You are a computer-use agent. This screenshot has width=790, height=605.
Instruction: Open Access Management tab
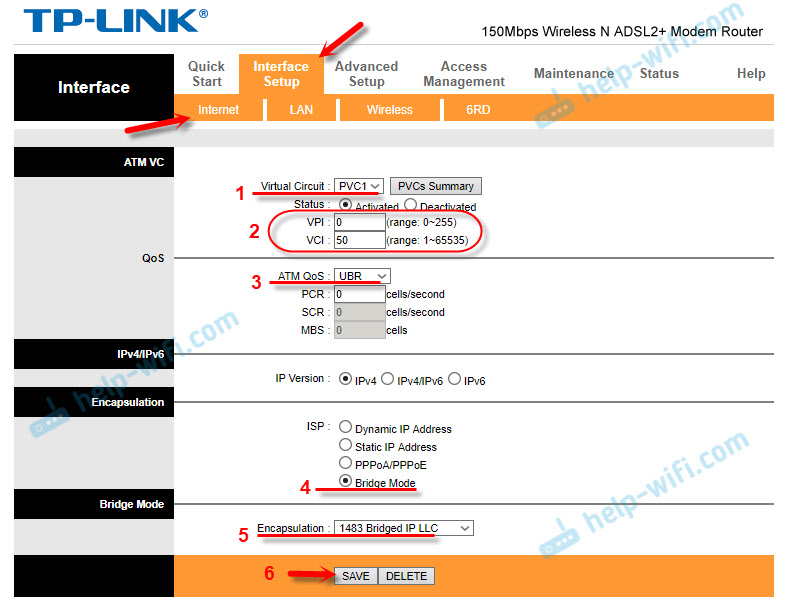tap(464, 74)
